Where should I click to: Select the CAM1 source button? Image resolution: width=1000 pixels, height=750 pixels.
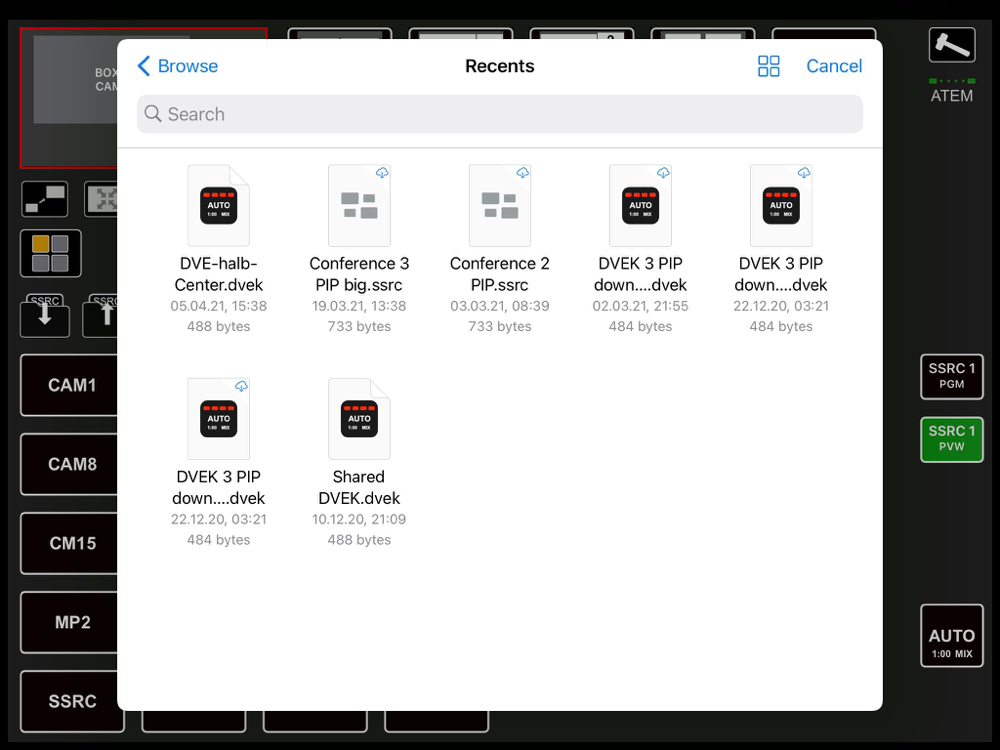pos(71,385)
